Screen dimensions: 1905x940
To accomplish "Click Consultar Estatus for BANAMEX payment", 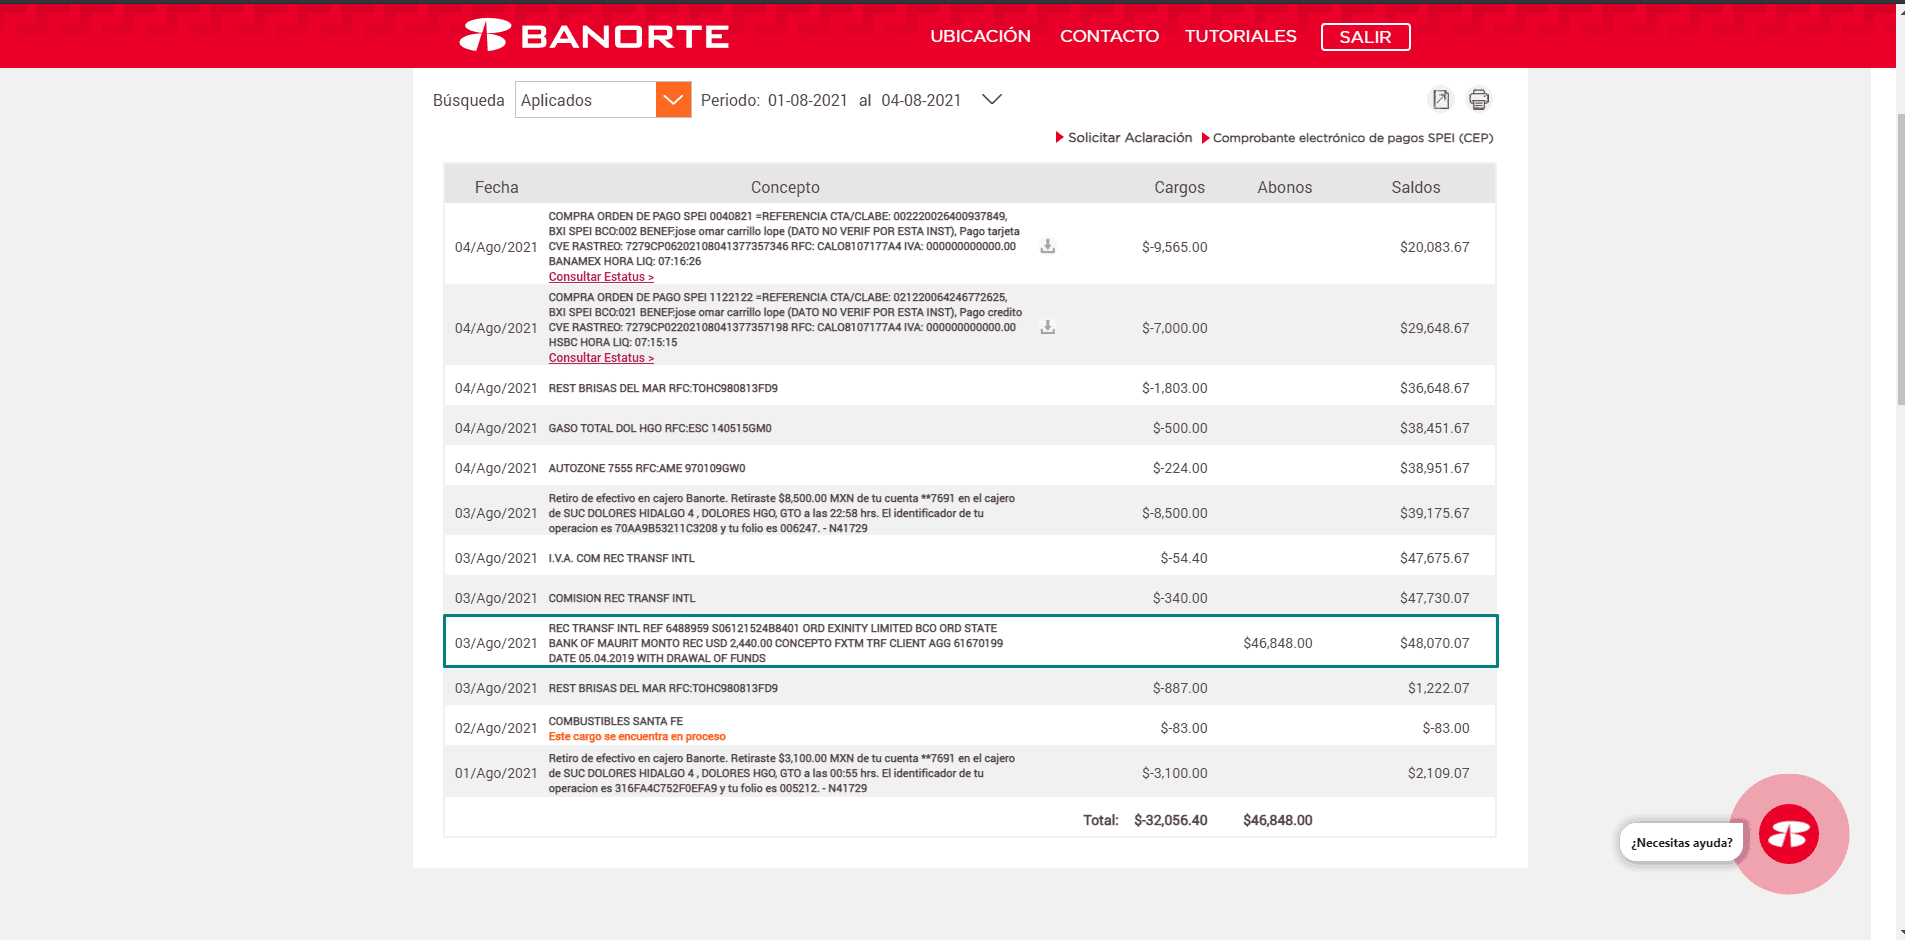I will point(600,277).
